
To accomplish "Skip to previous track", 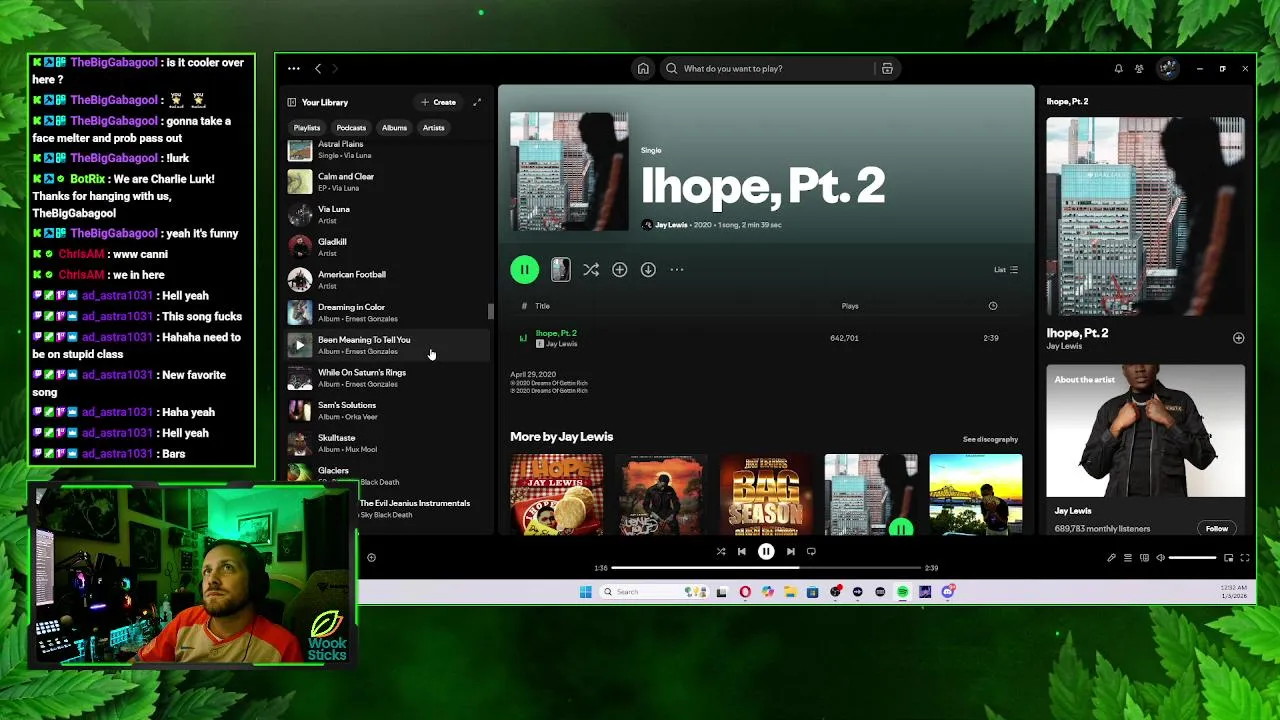I will (741, 551).
